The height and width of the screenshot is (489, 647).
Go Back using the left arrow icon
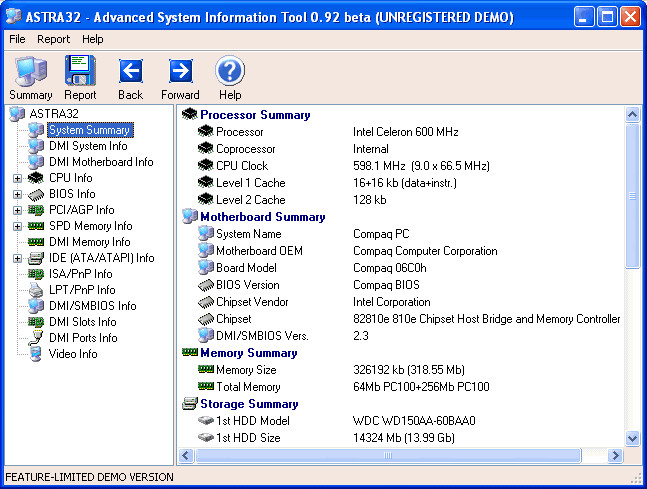[x=131, y=71]
